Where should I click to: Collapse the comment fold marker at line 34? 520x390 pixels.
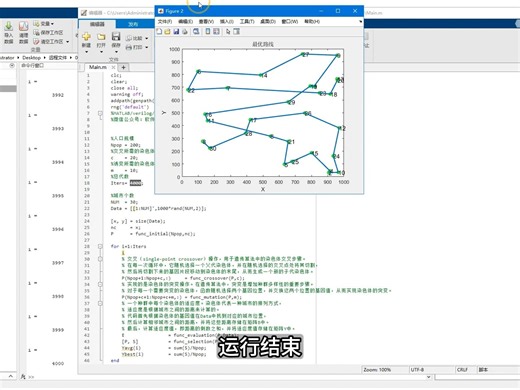100,284
